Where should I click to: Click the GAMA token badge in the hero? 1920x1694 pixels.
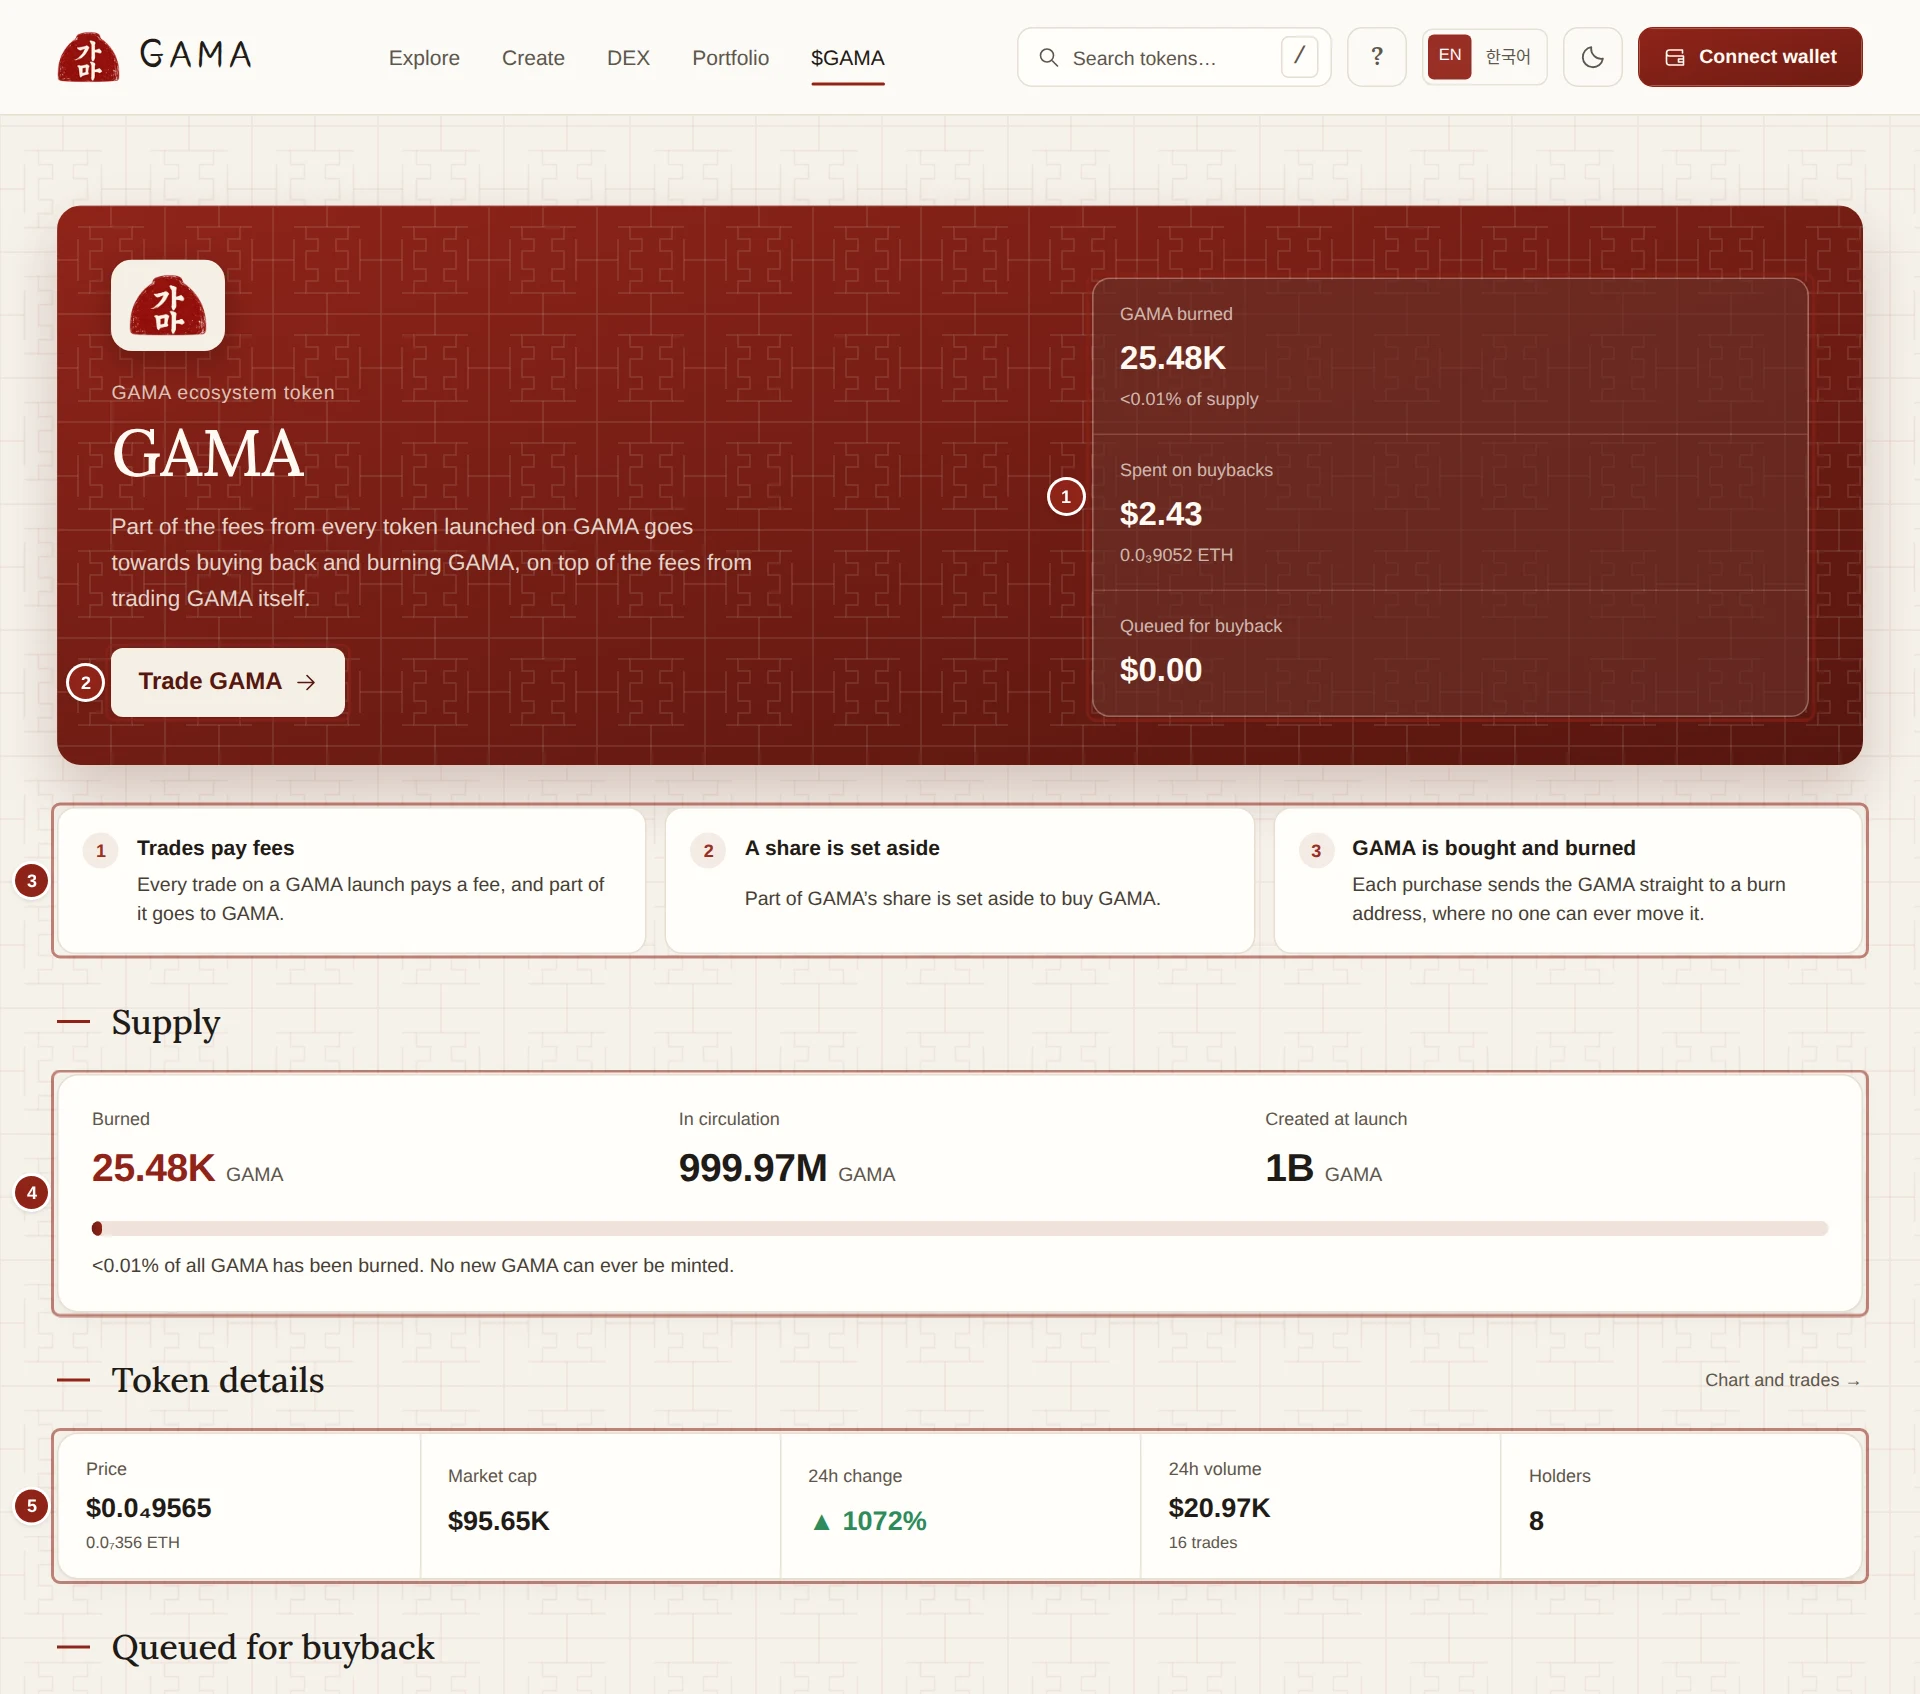pos(168,305)
